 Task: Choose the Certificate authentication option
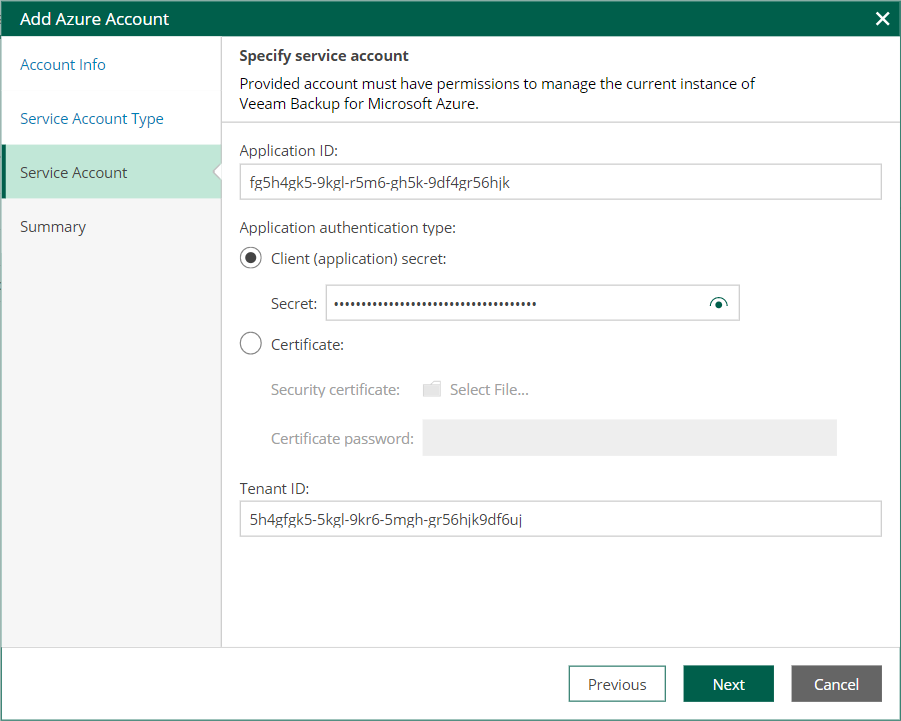[251, 345]
